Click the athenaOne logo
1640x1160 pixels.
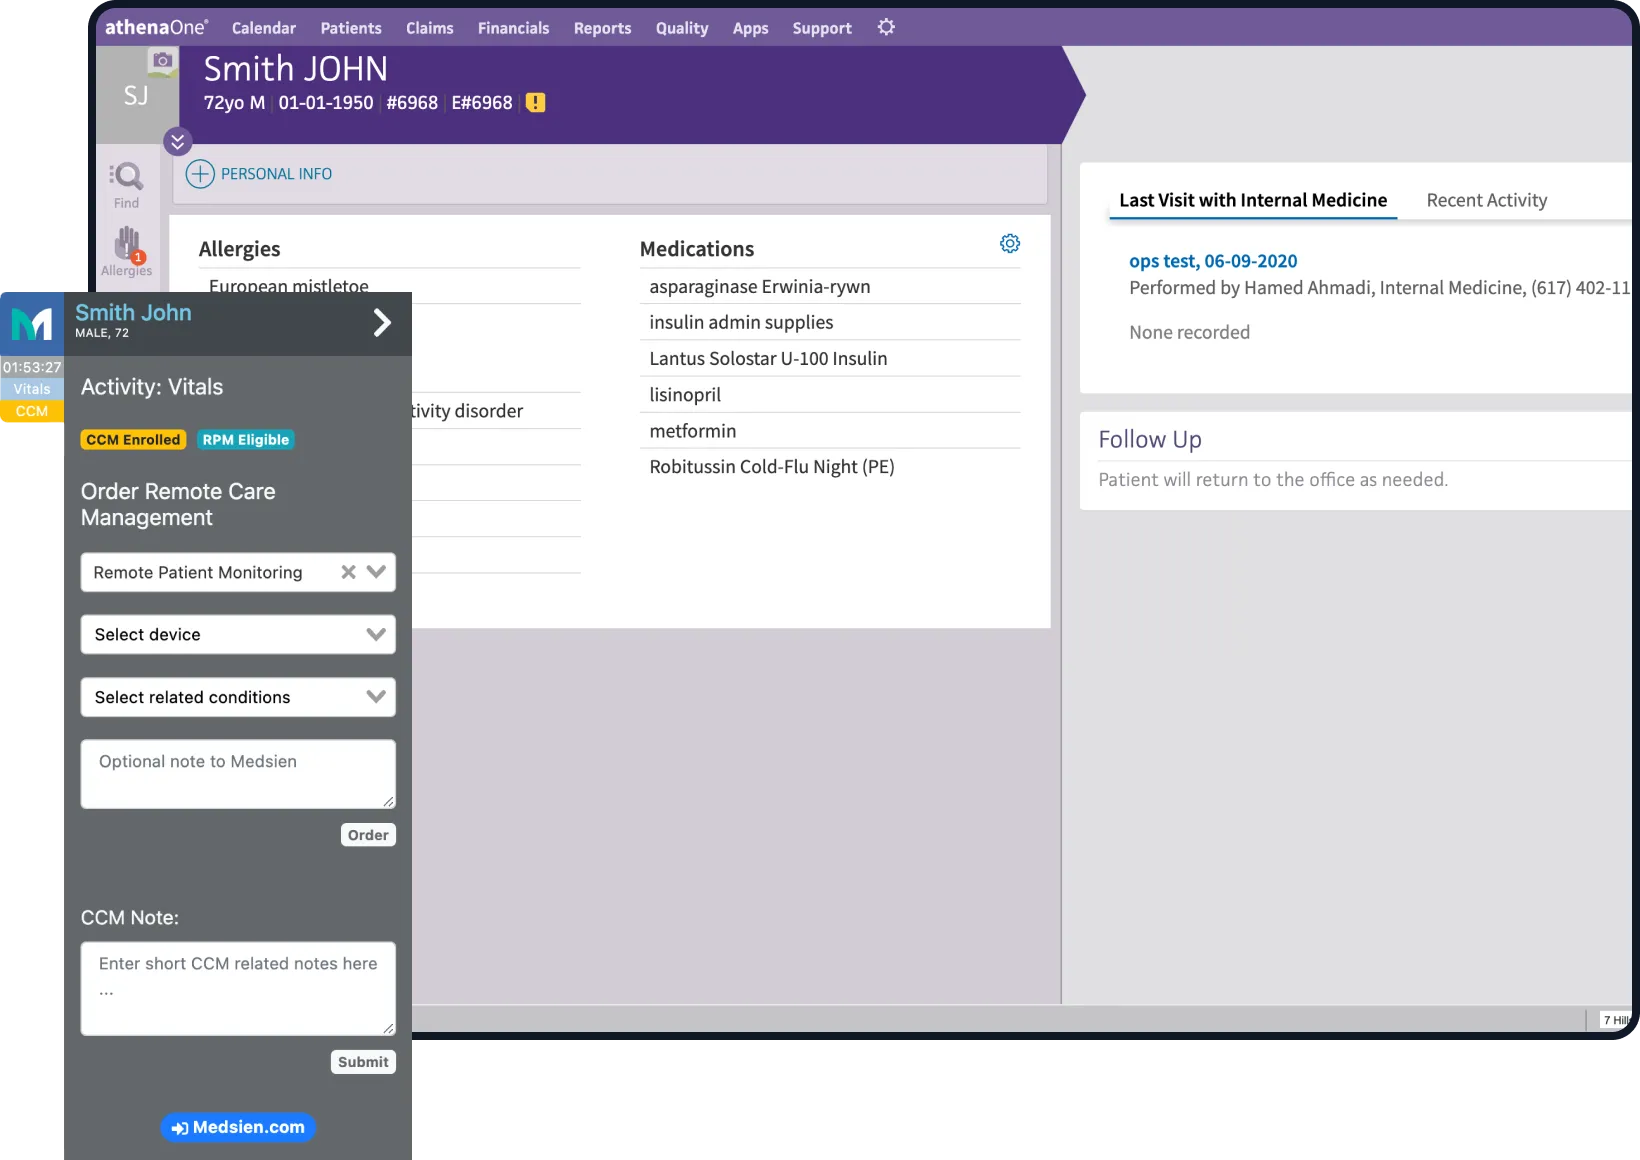[x=157, y=27]
